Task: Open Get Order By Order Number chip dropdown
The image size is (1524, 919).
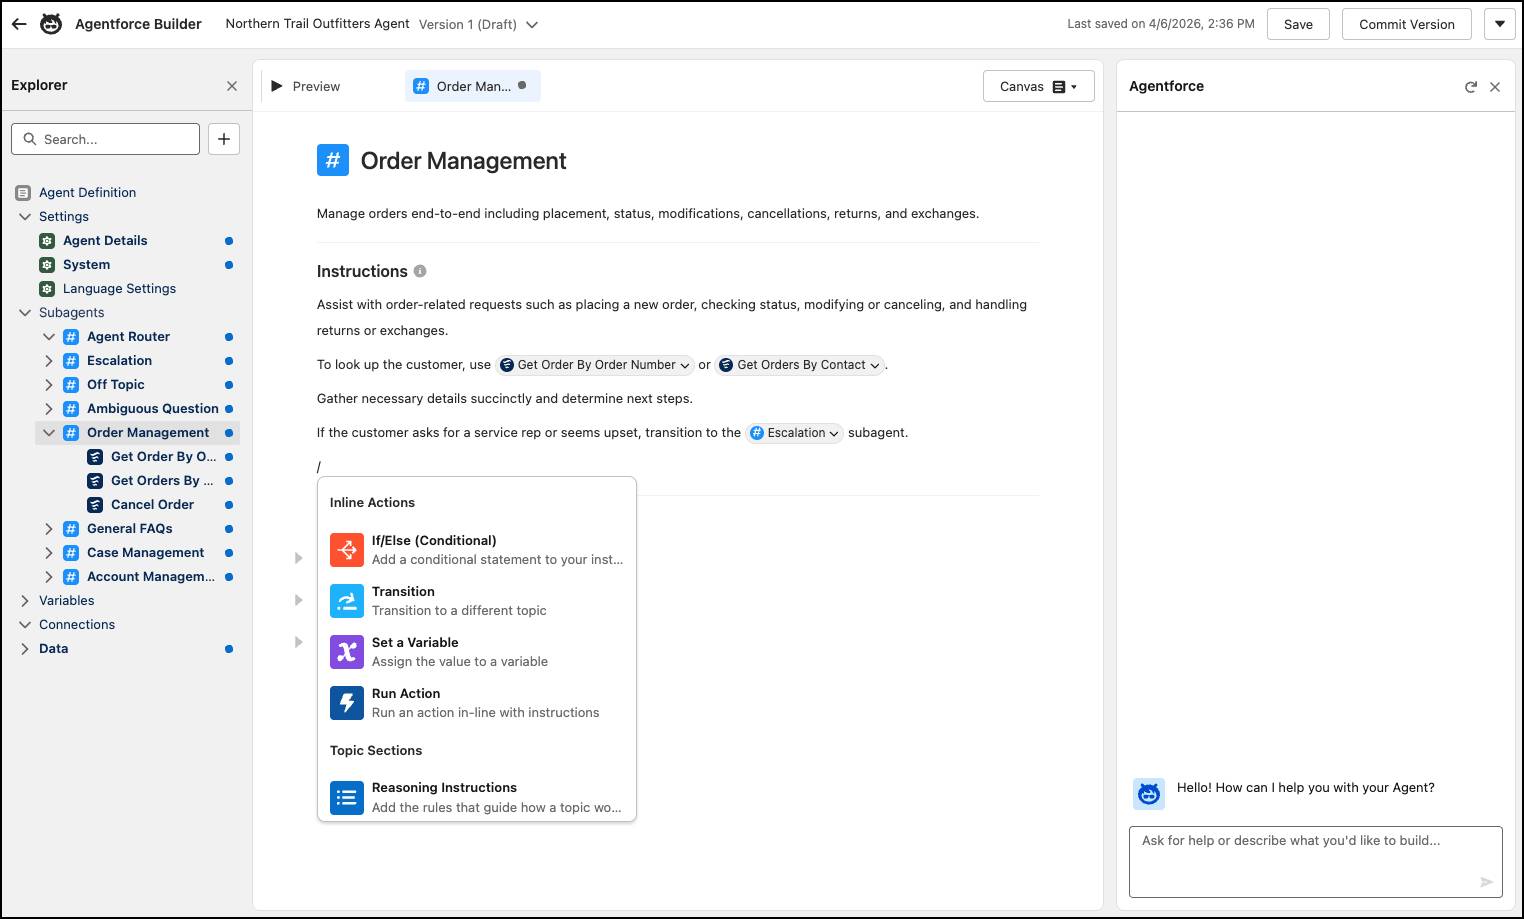Action: pyautogui.click(x=685, y=366)
